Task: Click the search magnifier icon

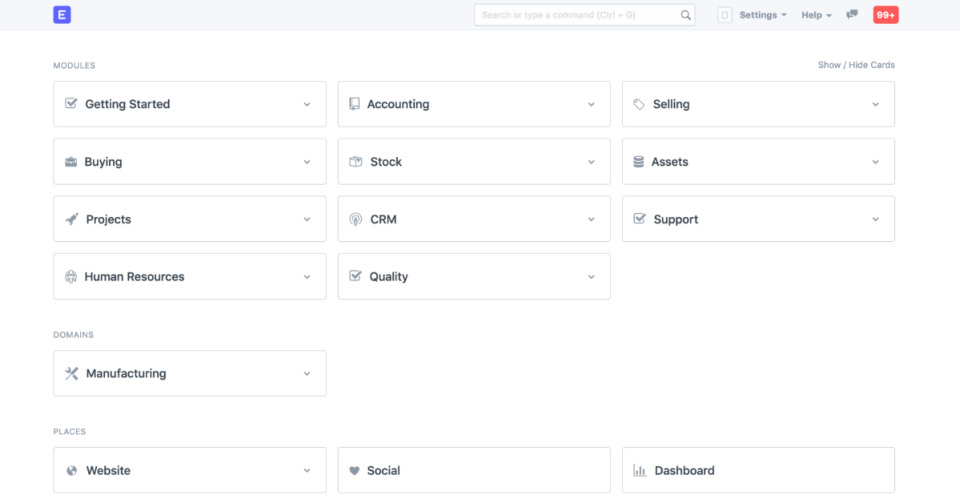Action: (x=686, y=15)
